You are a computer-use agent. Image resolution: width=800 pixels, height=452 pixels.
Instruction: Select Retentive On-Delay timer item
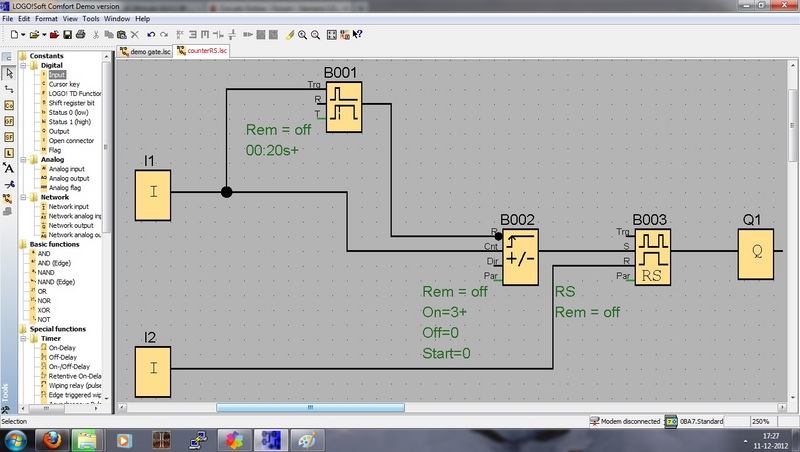[74, 376]
